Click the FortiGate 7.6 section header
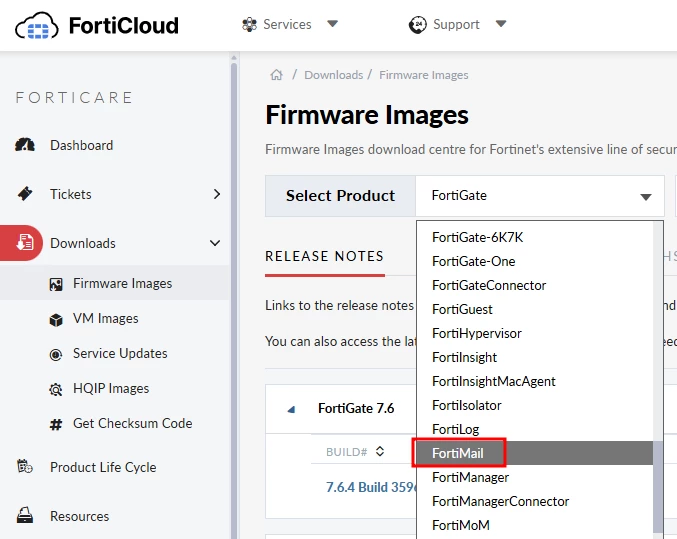The width and height of the screenshot is (677, 539). click(x=356, y=408)
